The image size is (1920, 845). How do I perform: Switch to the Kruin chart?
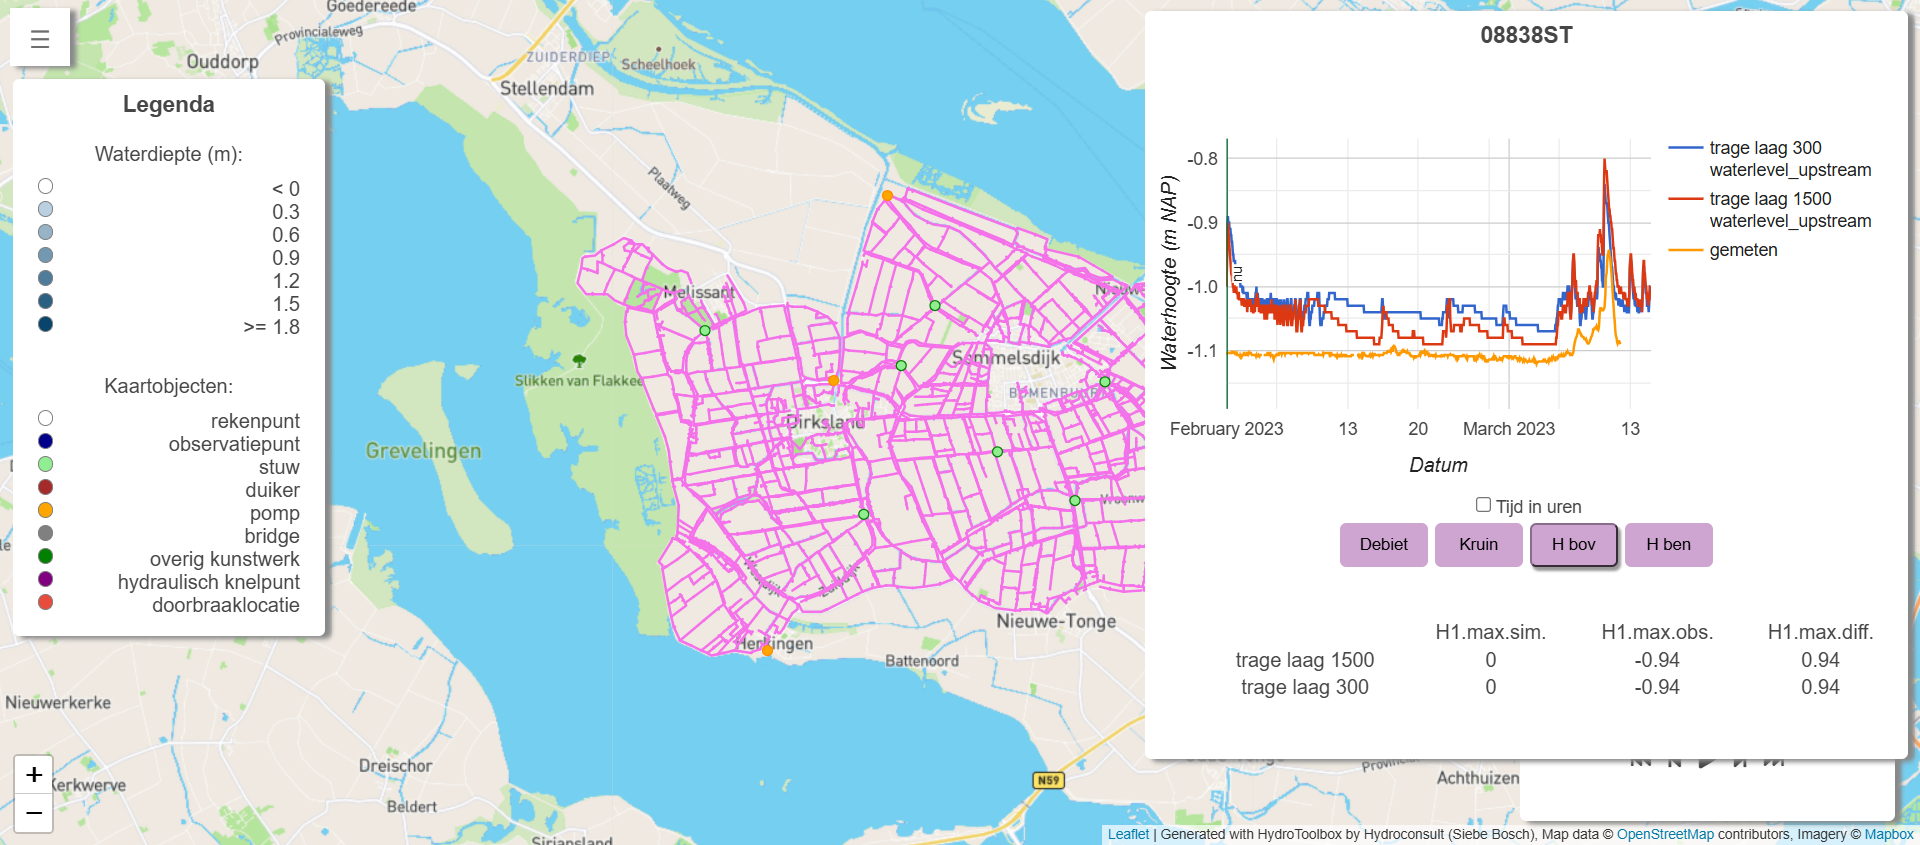(1478, 545)
